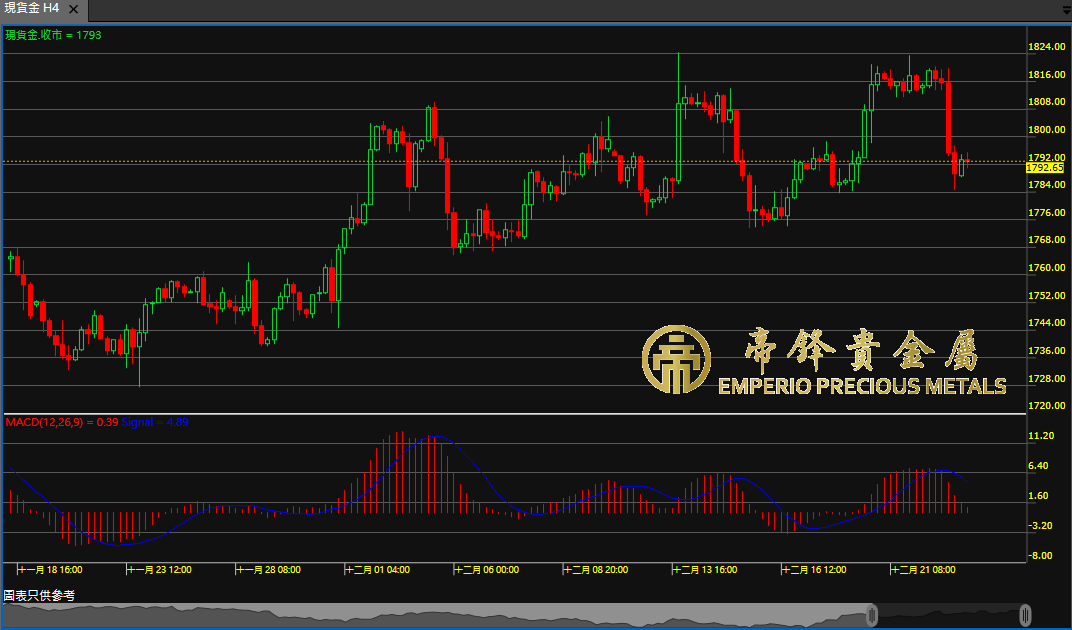Image resolution: width=1072 pixels, height=630 pixels.
Task: Click the MACD 6.40 scale label
Action: click(x=1038, y=467)
